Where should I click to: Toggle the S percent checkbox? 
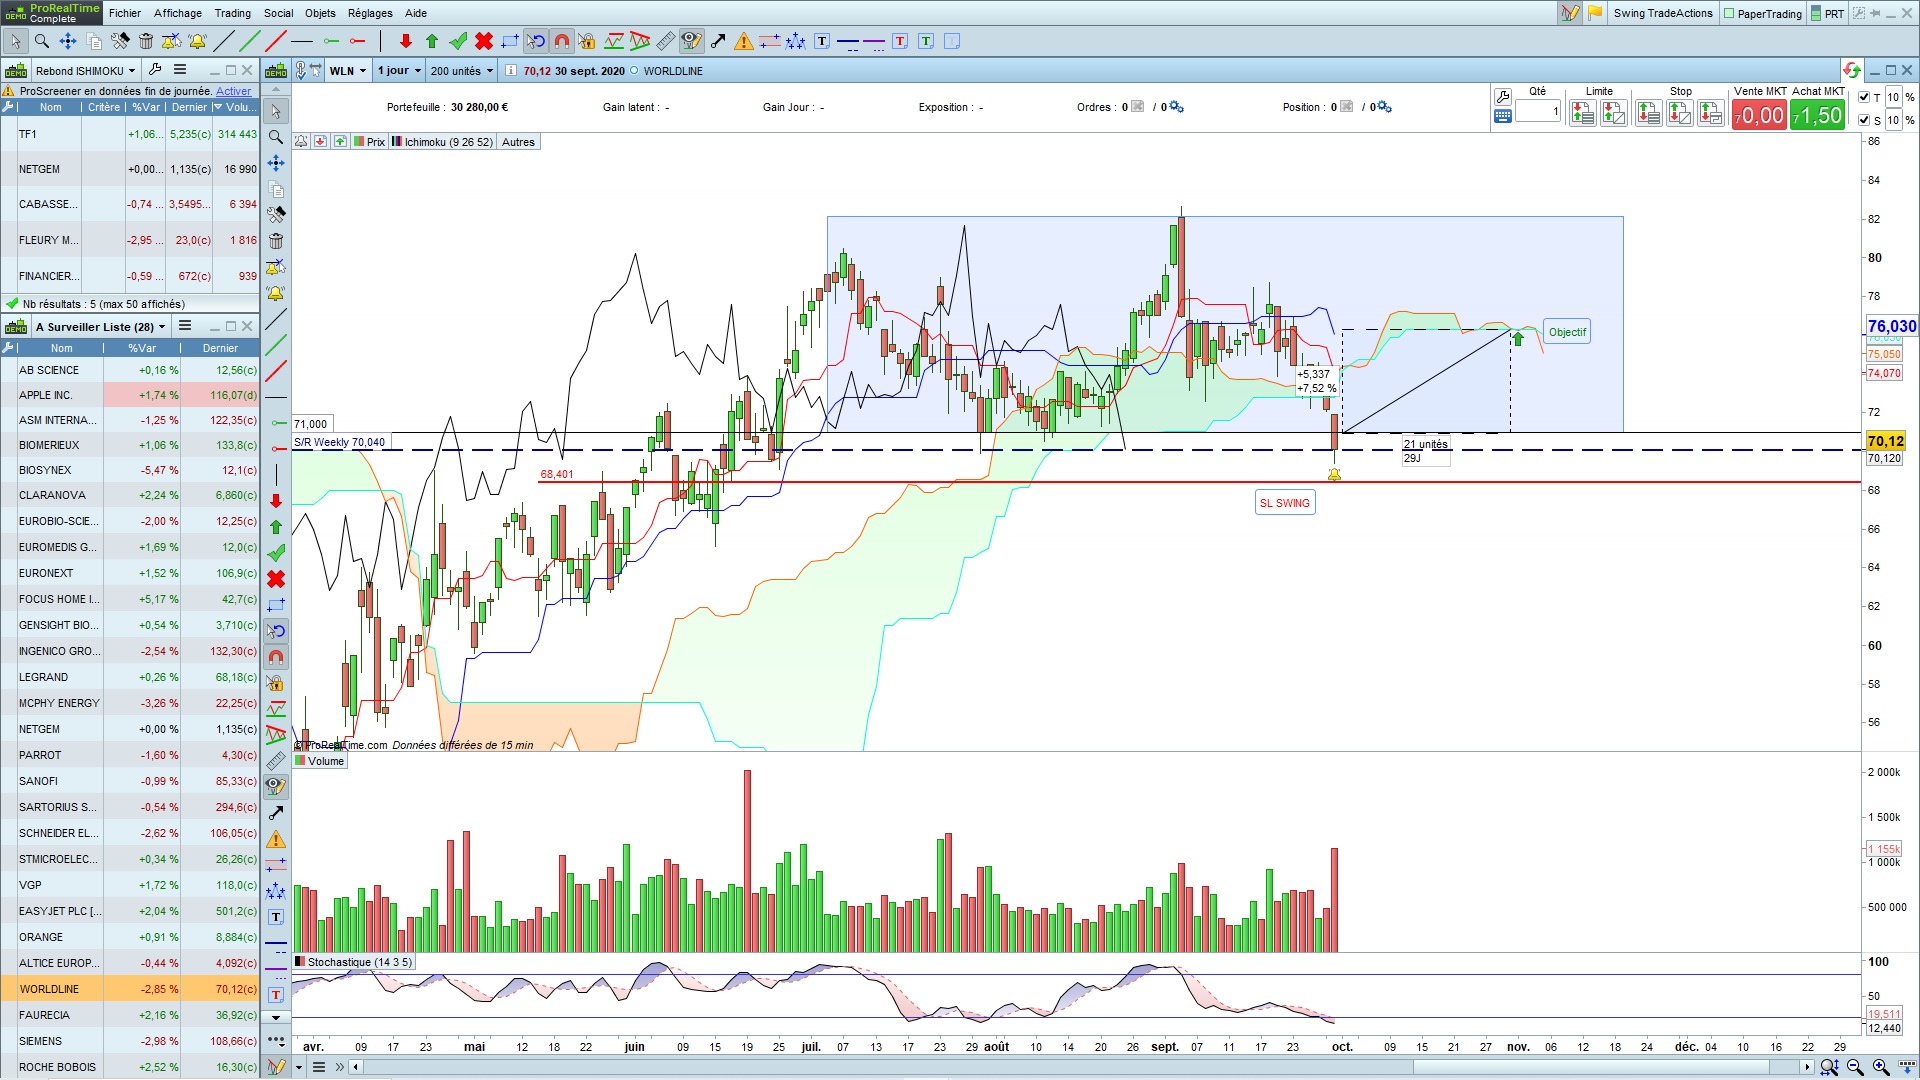click(x=1864, y=120)
